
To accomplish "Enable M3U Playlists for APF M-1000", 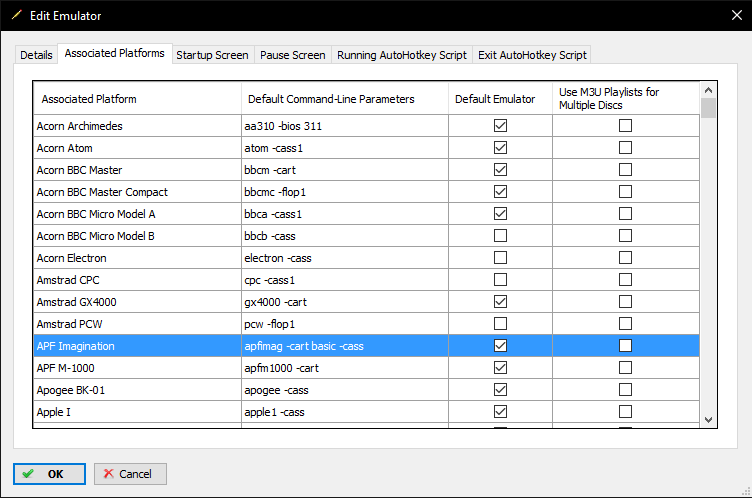I will 625,368.
